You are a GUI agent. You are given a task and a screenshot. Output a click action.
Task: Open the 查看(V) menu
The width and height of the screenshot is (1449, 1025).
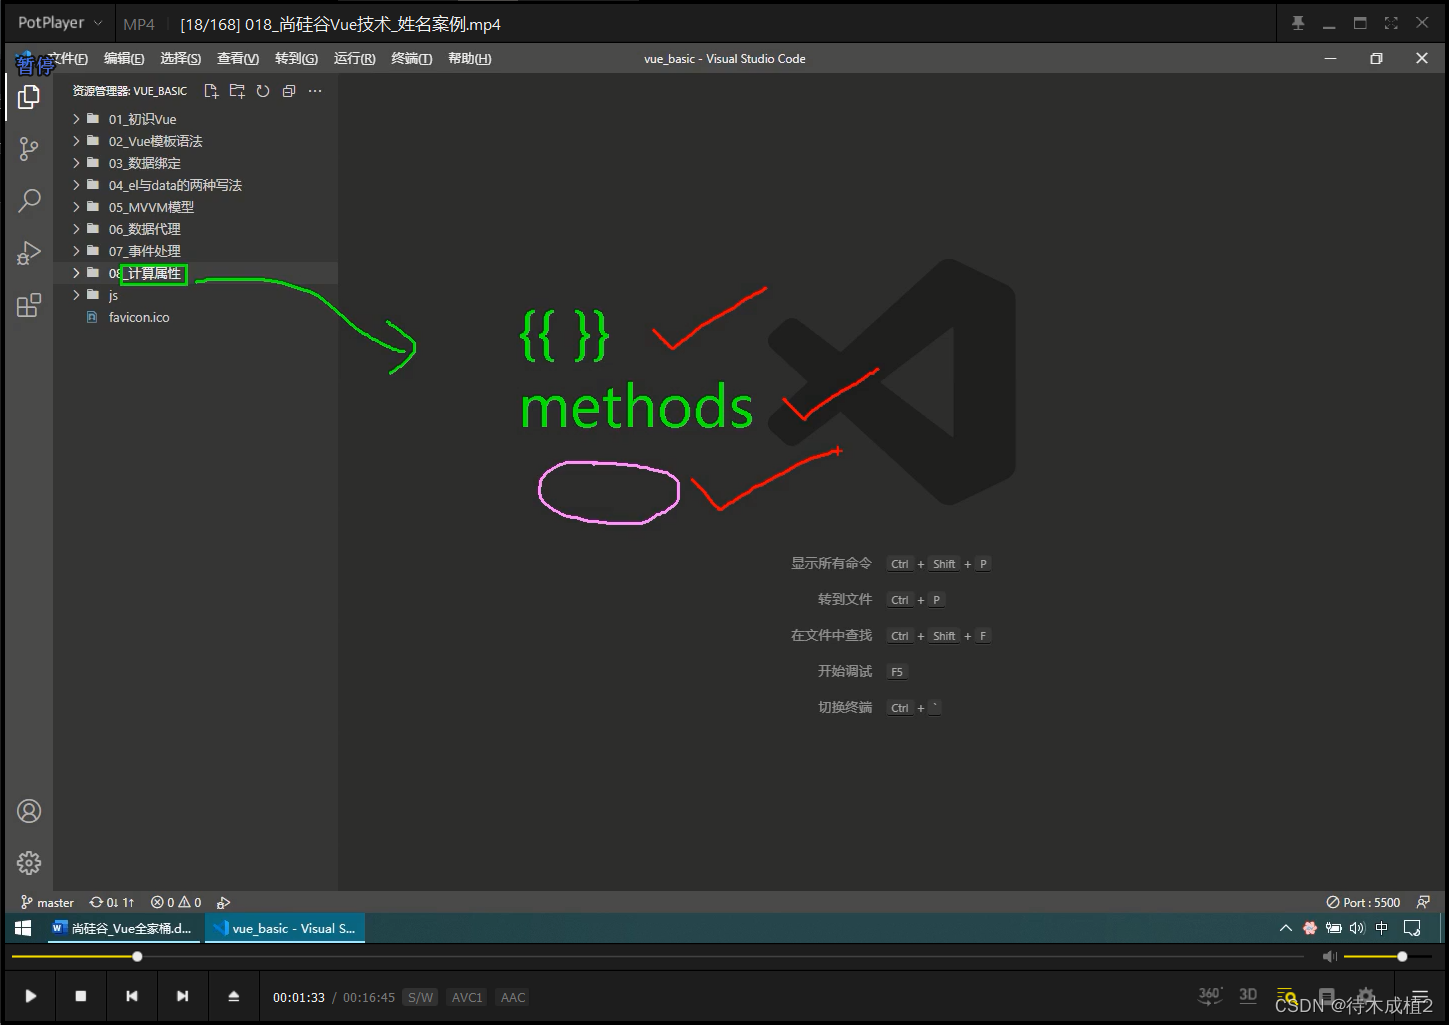(x=238, y=59)
